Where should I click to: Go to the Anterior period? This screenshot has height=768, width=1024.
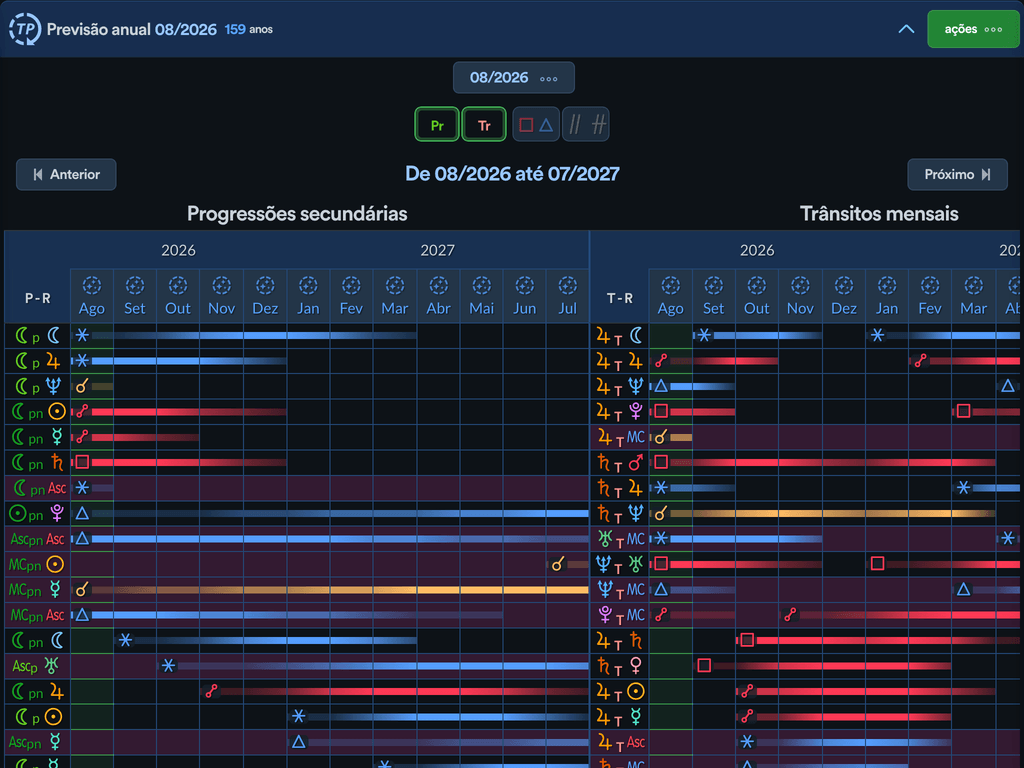click(x=66, y=174)
